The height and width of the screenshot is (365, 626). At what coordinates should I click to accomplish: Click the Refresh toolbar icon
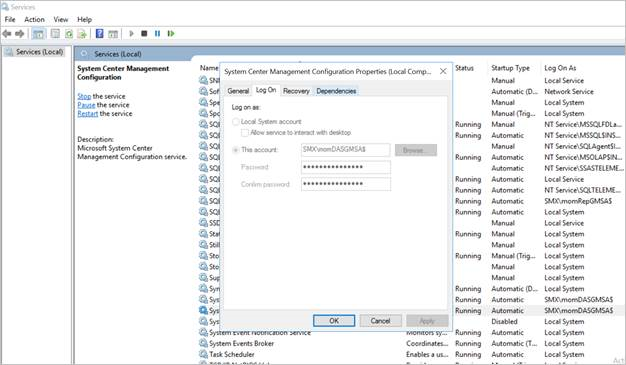69,34
